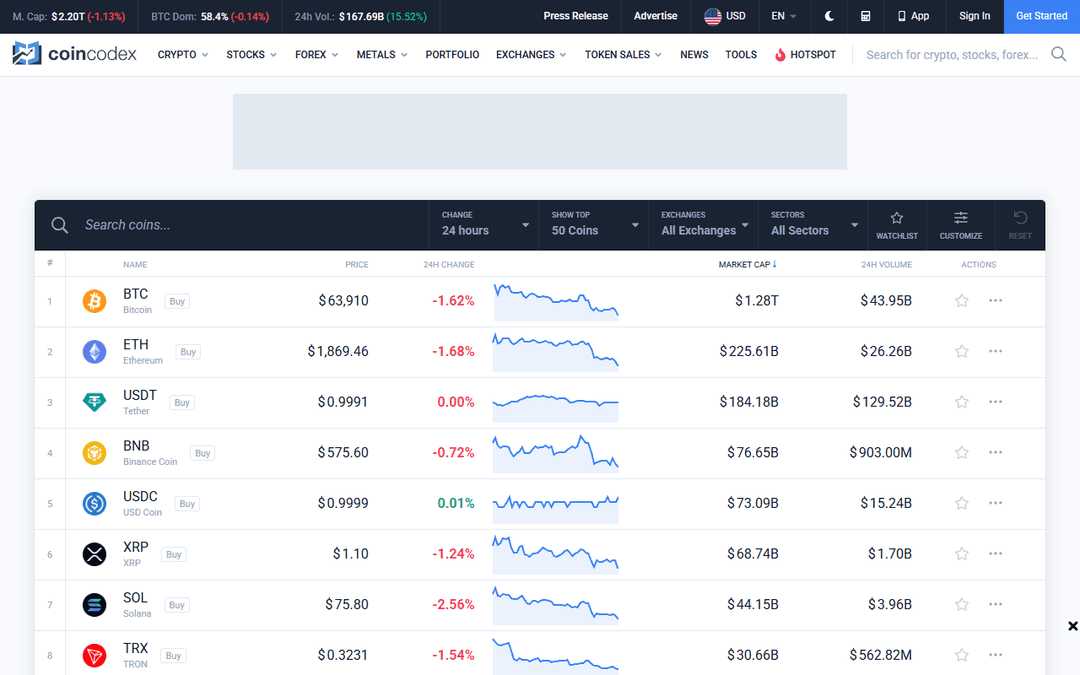Click Buy button next to SOL
Image resolution: width=1080 pixels, height=675 pixels.
coord(177,605)
